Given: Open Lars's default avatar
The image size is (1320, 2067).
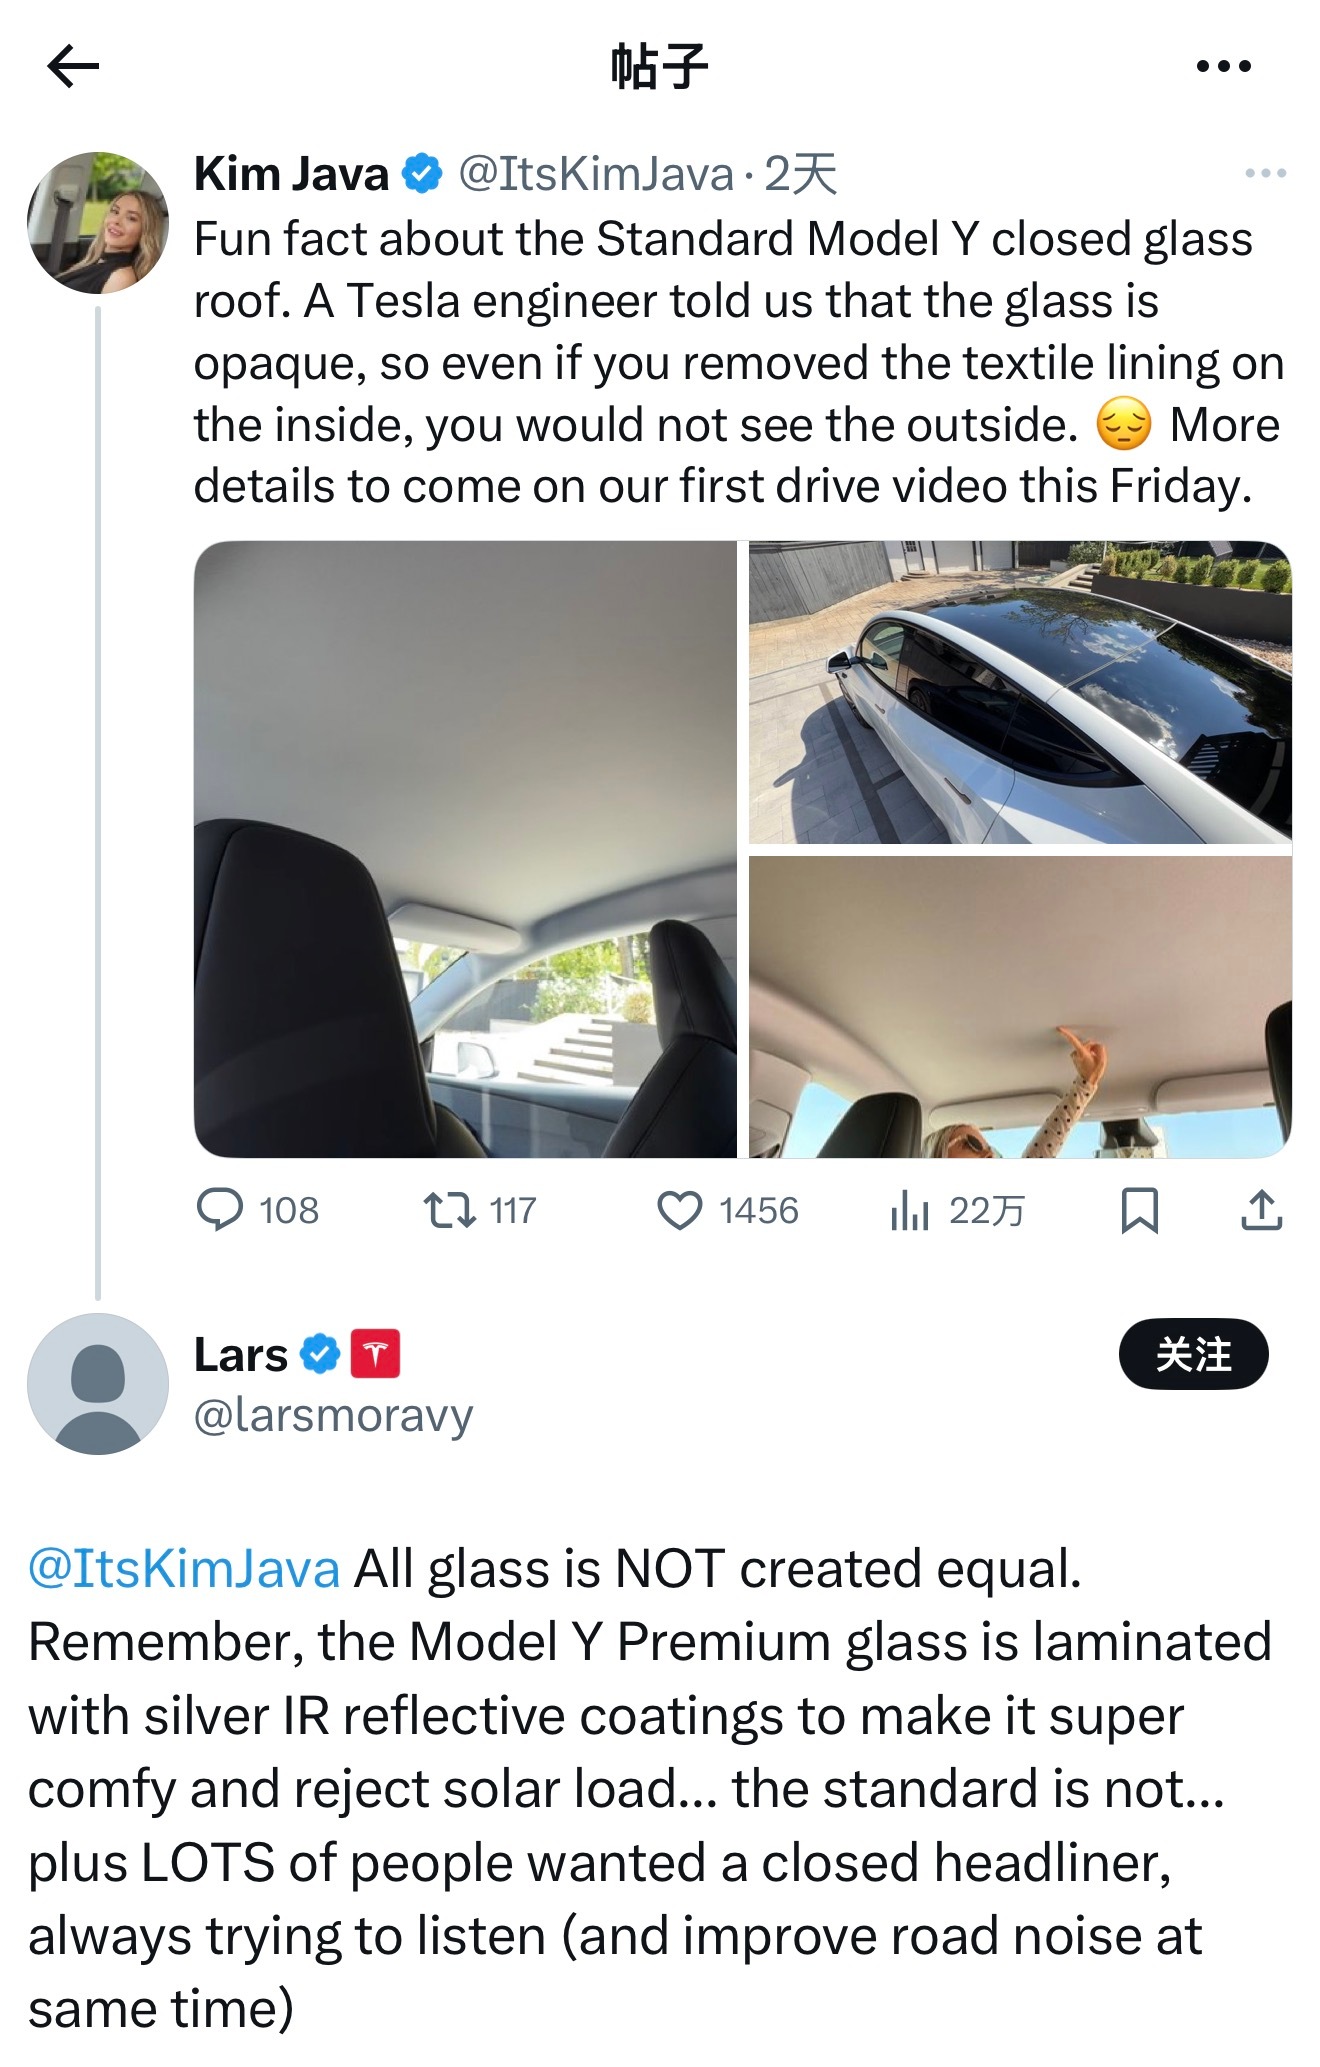Looking at the screenshot, I should pos(98,1384).
